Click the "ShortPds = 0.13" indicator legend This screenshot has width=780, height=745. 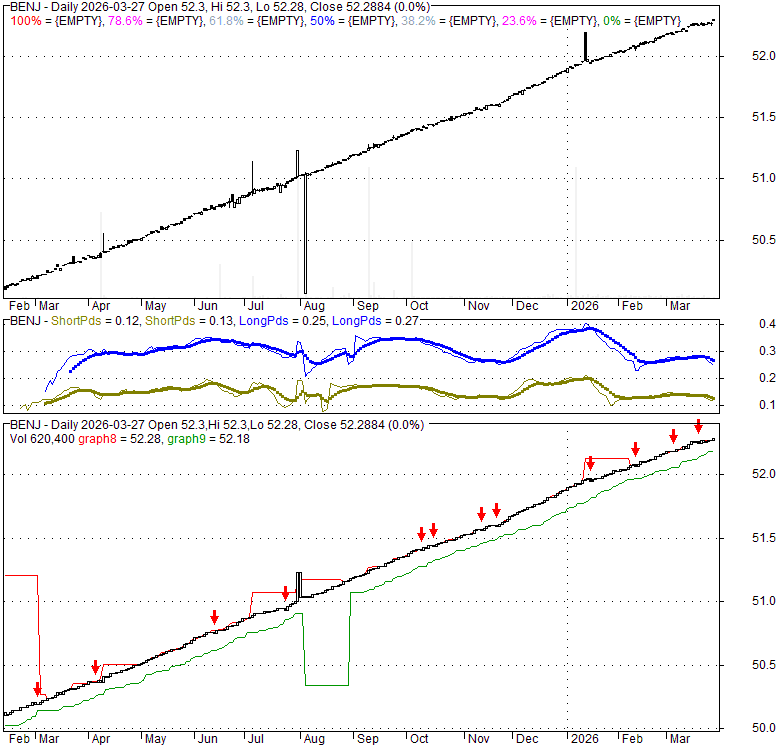[x=189, y=321]
